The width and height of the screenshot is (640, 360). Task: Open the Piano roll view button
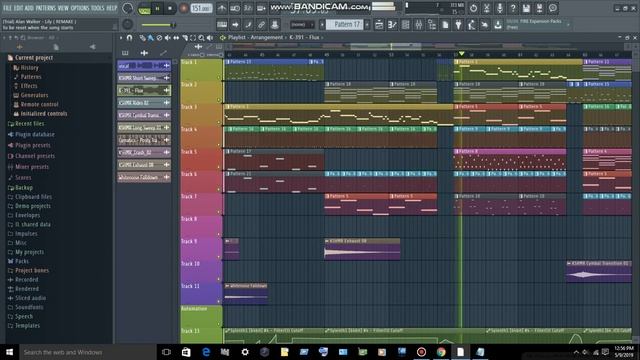tap(392, 24)
